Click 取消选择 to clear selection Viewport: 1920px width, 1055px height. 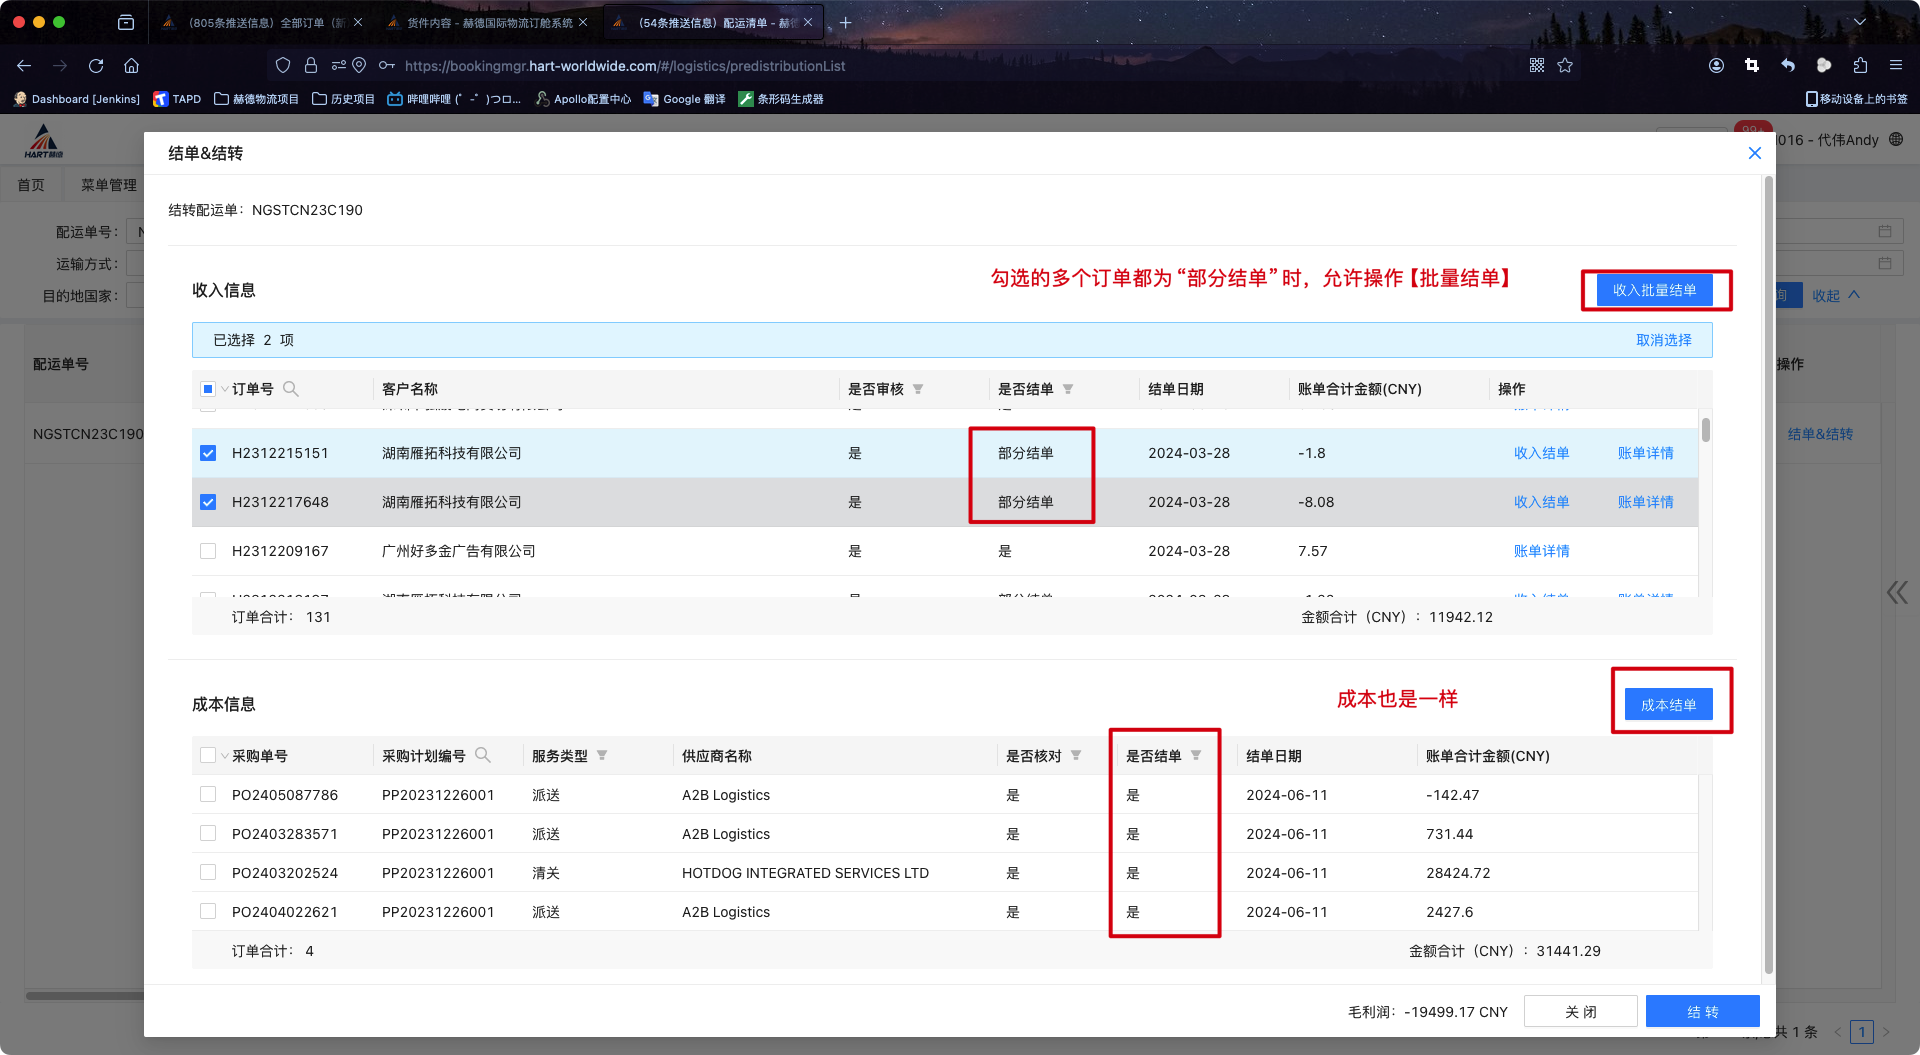click(x=1663, y=340)
